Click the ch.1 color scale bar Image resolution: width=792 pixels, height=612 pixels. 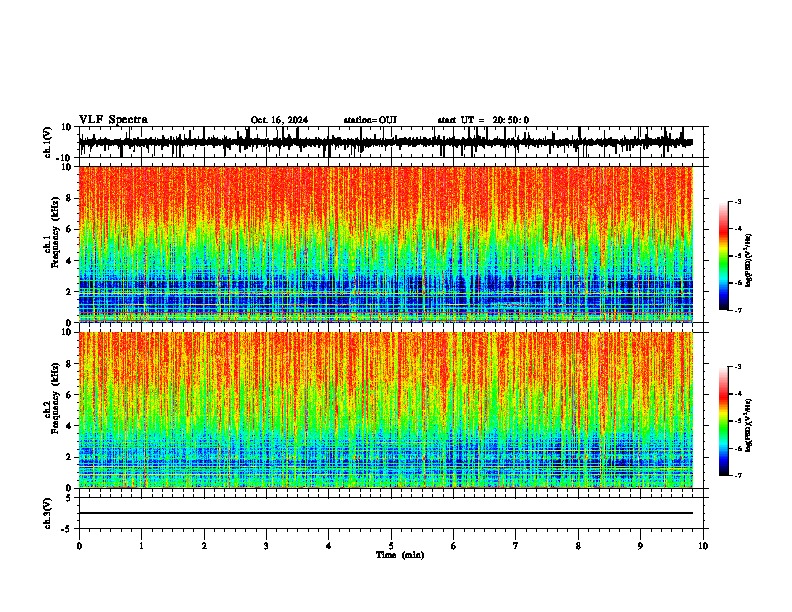tap(724, 256)
